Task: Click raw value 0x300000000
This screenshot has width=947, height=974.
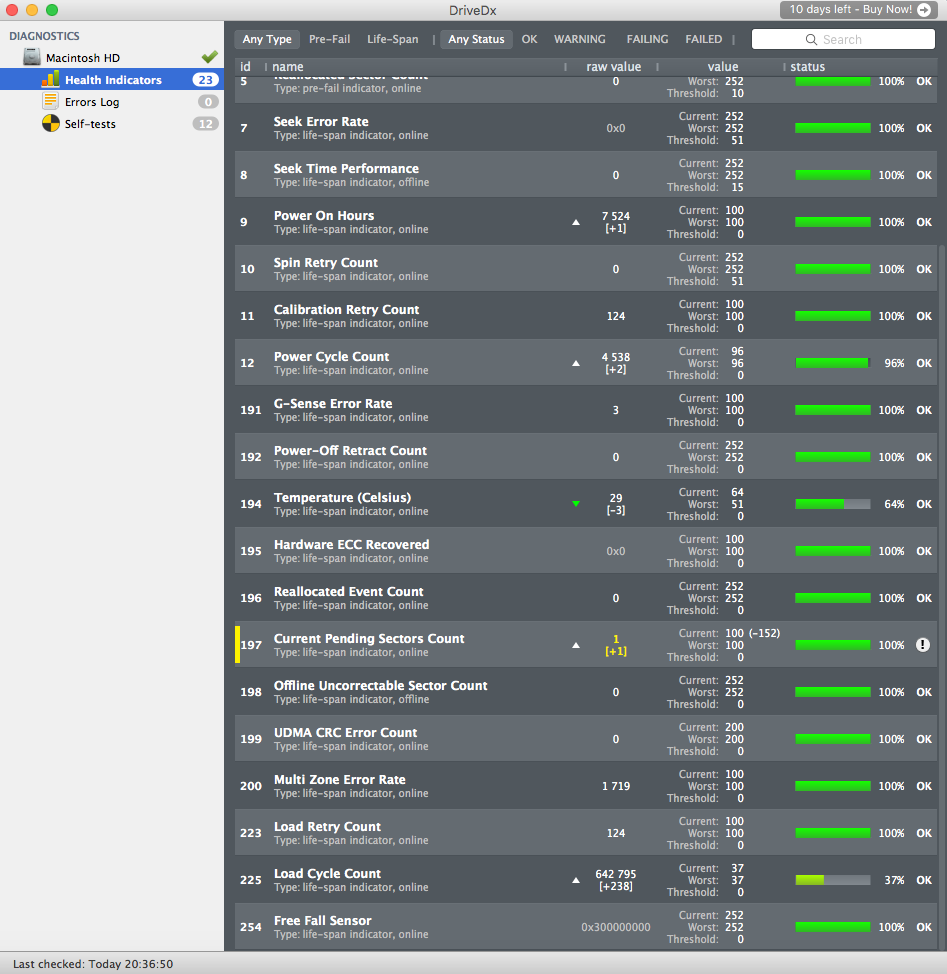Action: [615, 927]
